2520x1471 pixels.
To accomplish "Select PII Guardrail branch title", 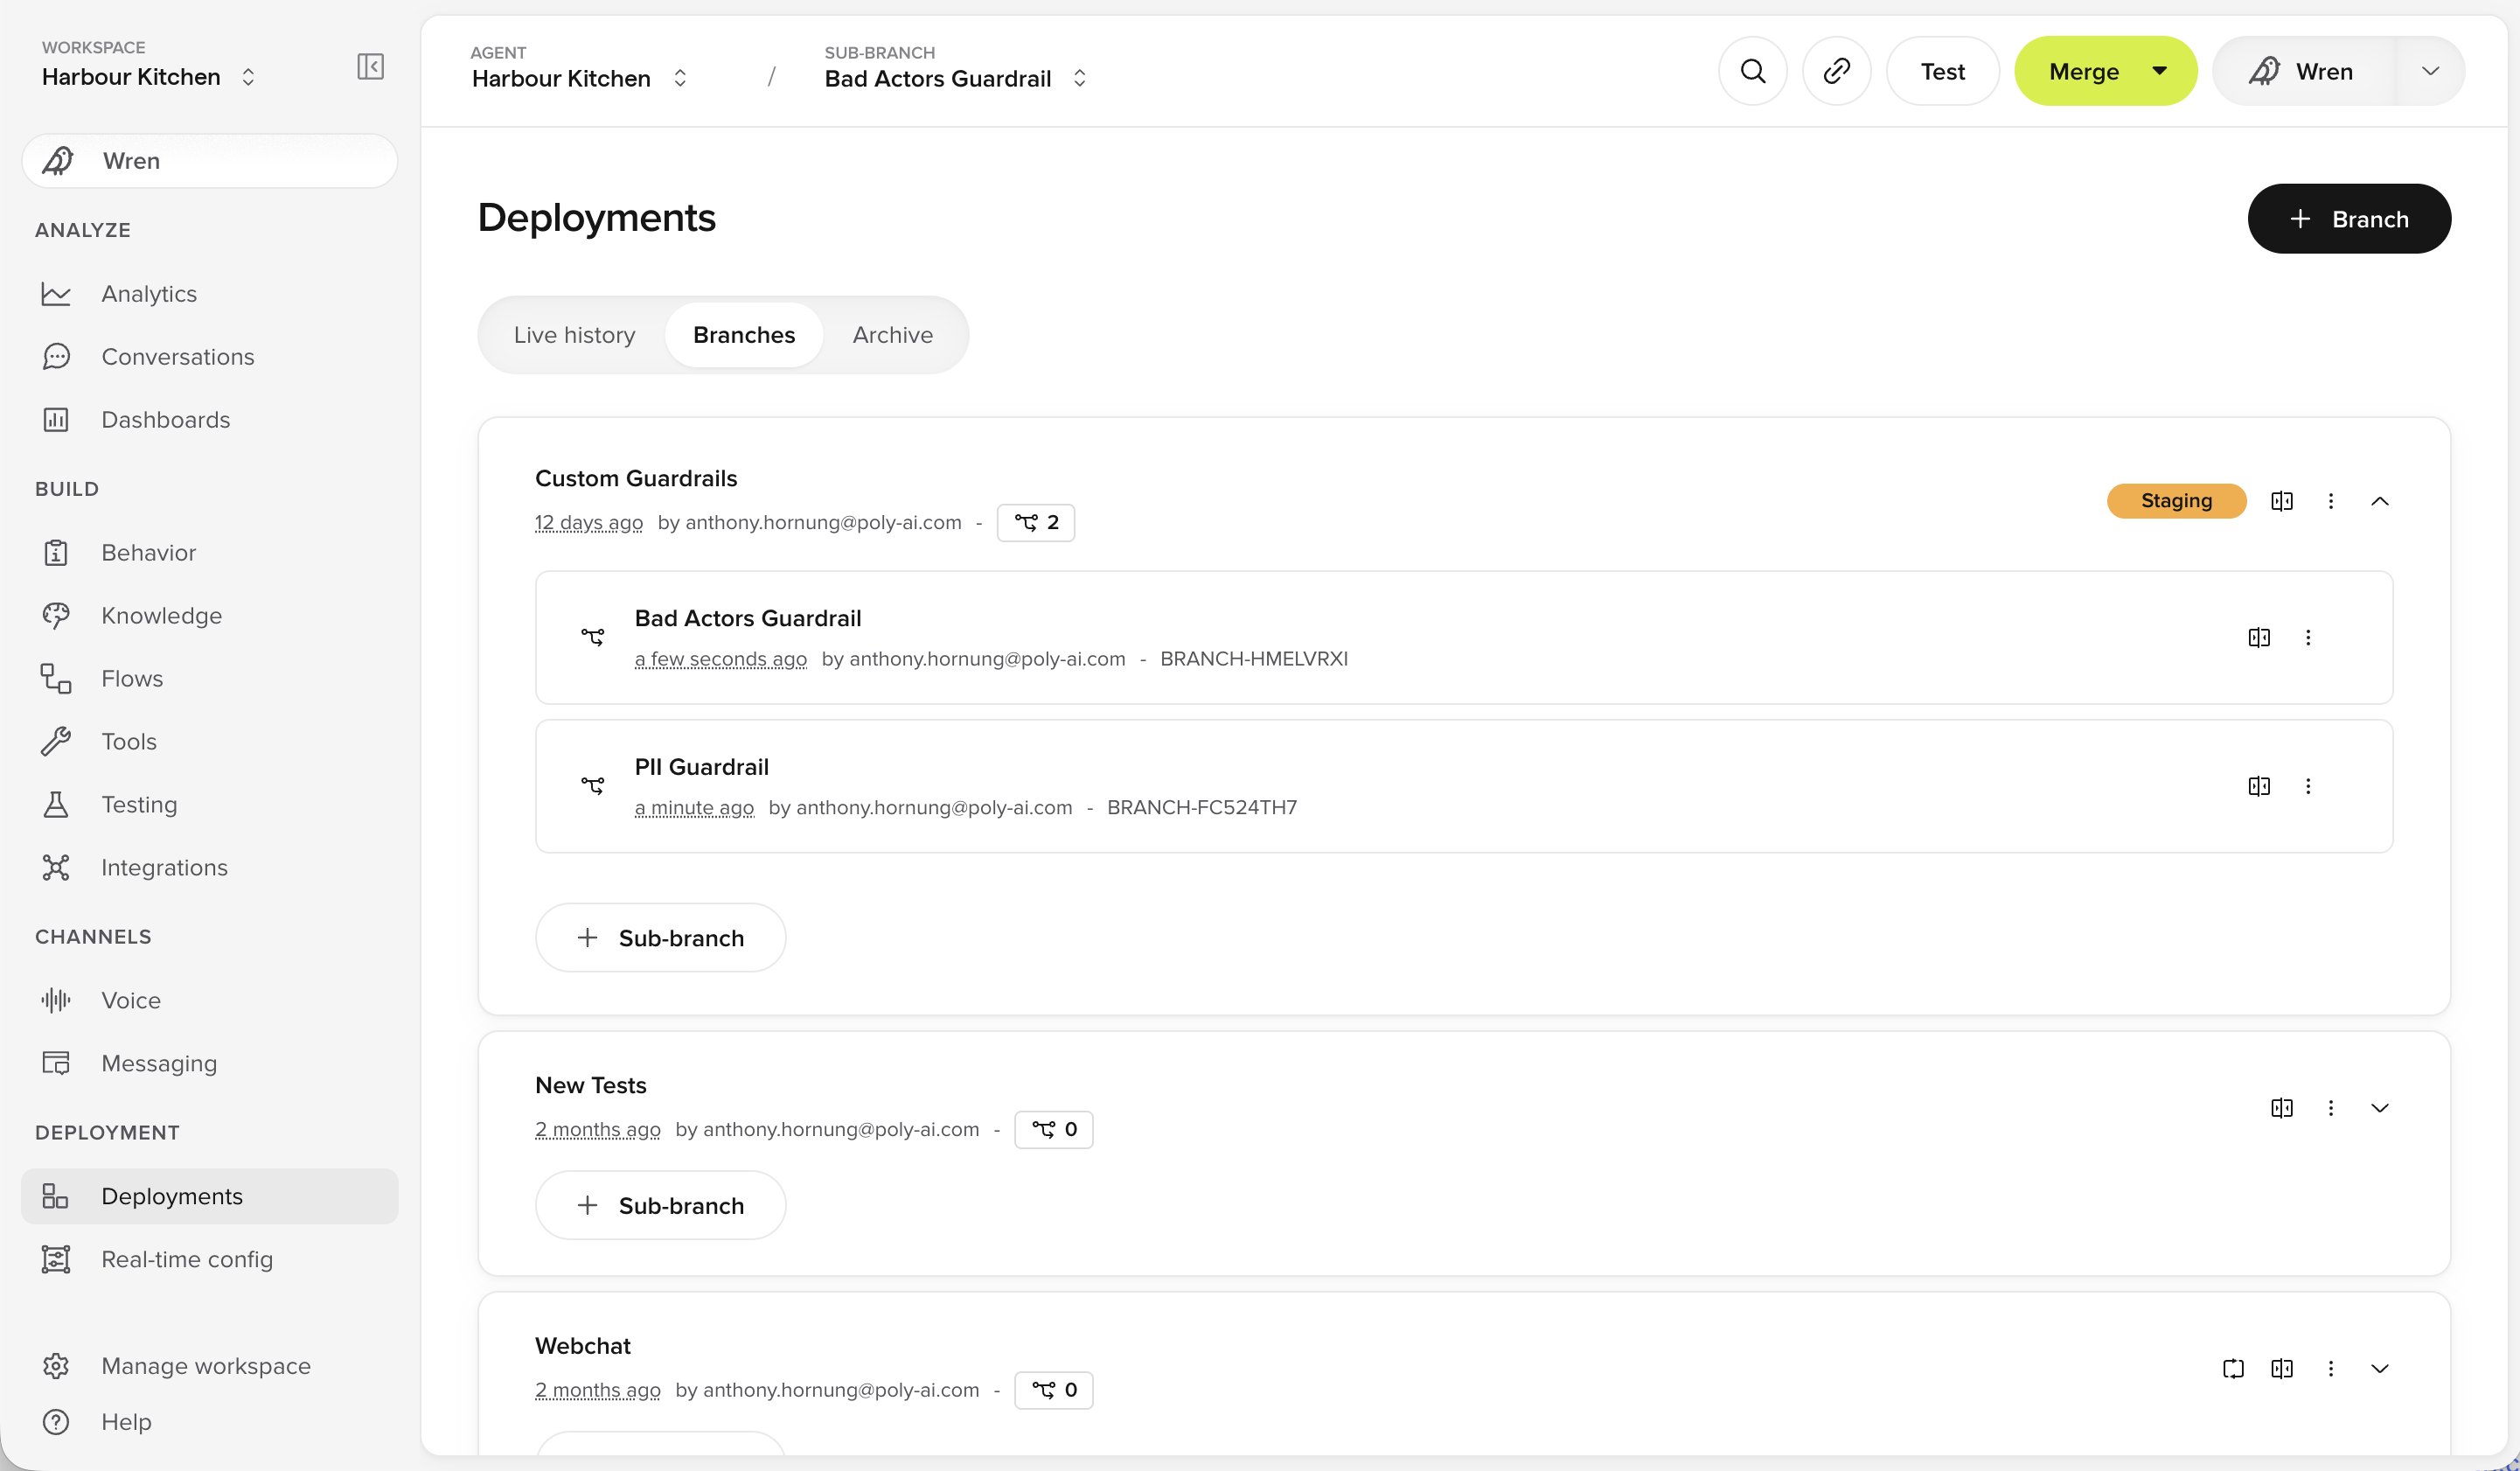I will click(x=701, y=768).
